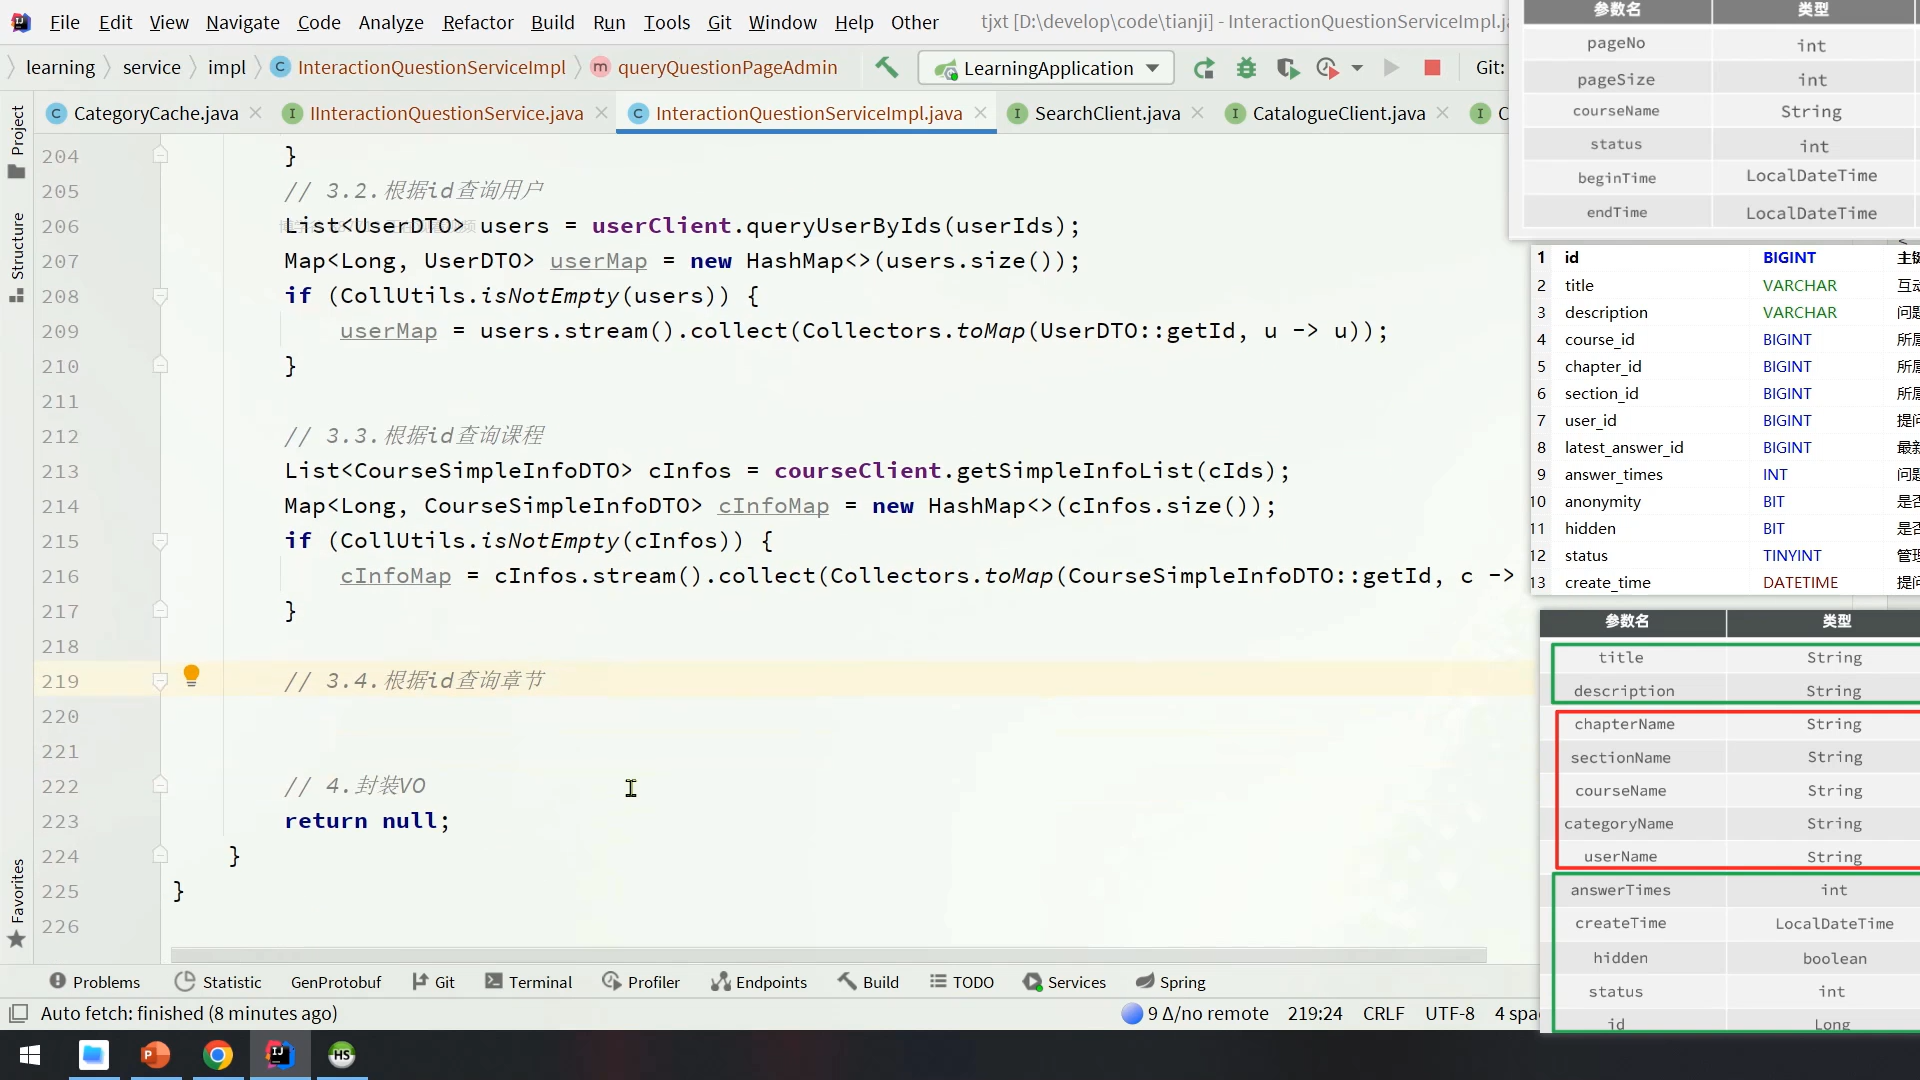Open the LearningApplication run configuration dropdown
Viewport: 1920px width, 1080px height.
[1045, 68]
